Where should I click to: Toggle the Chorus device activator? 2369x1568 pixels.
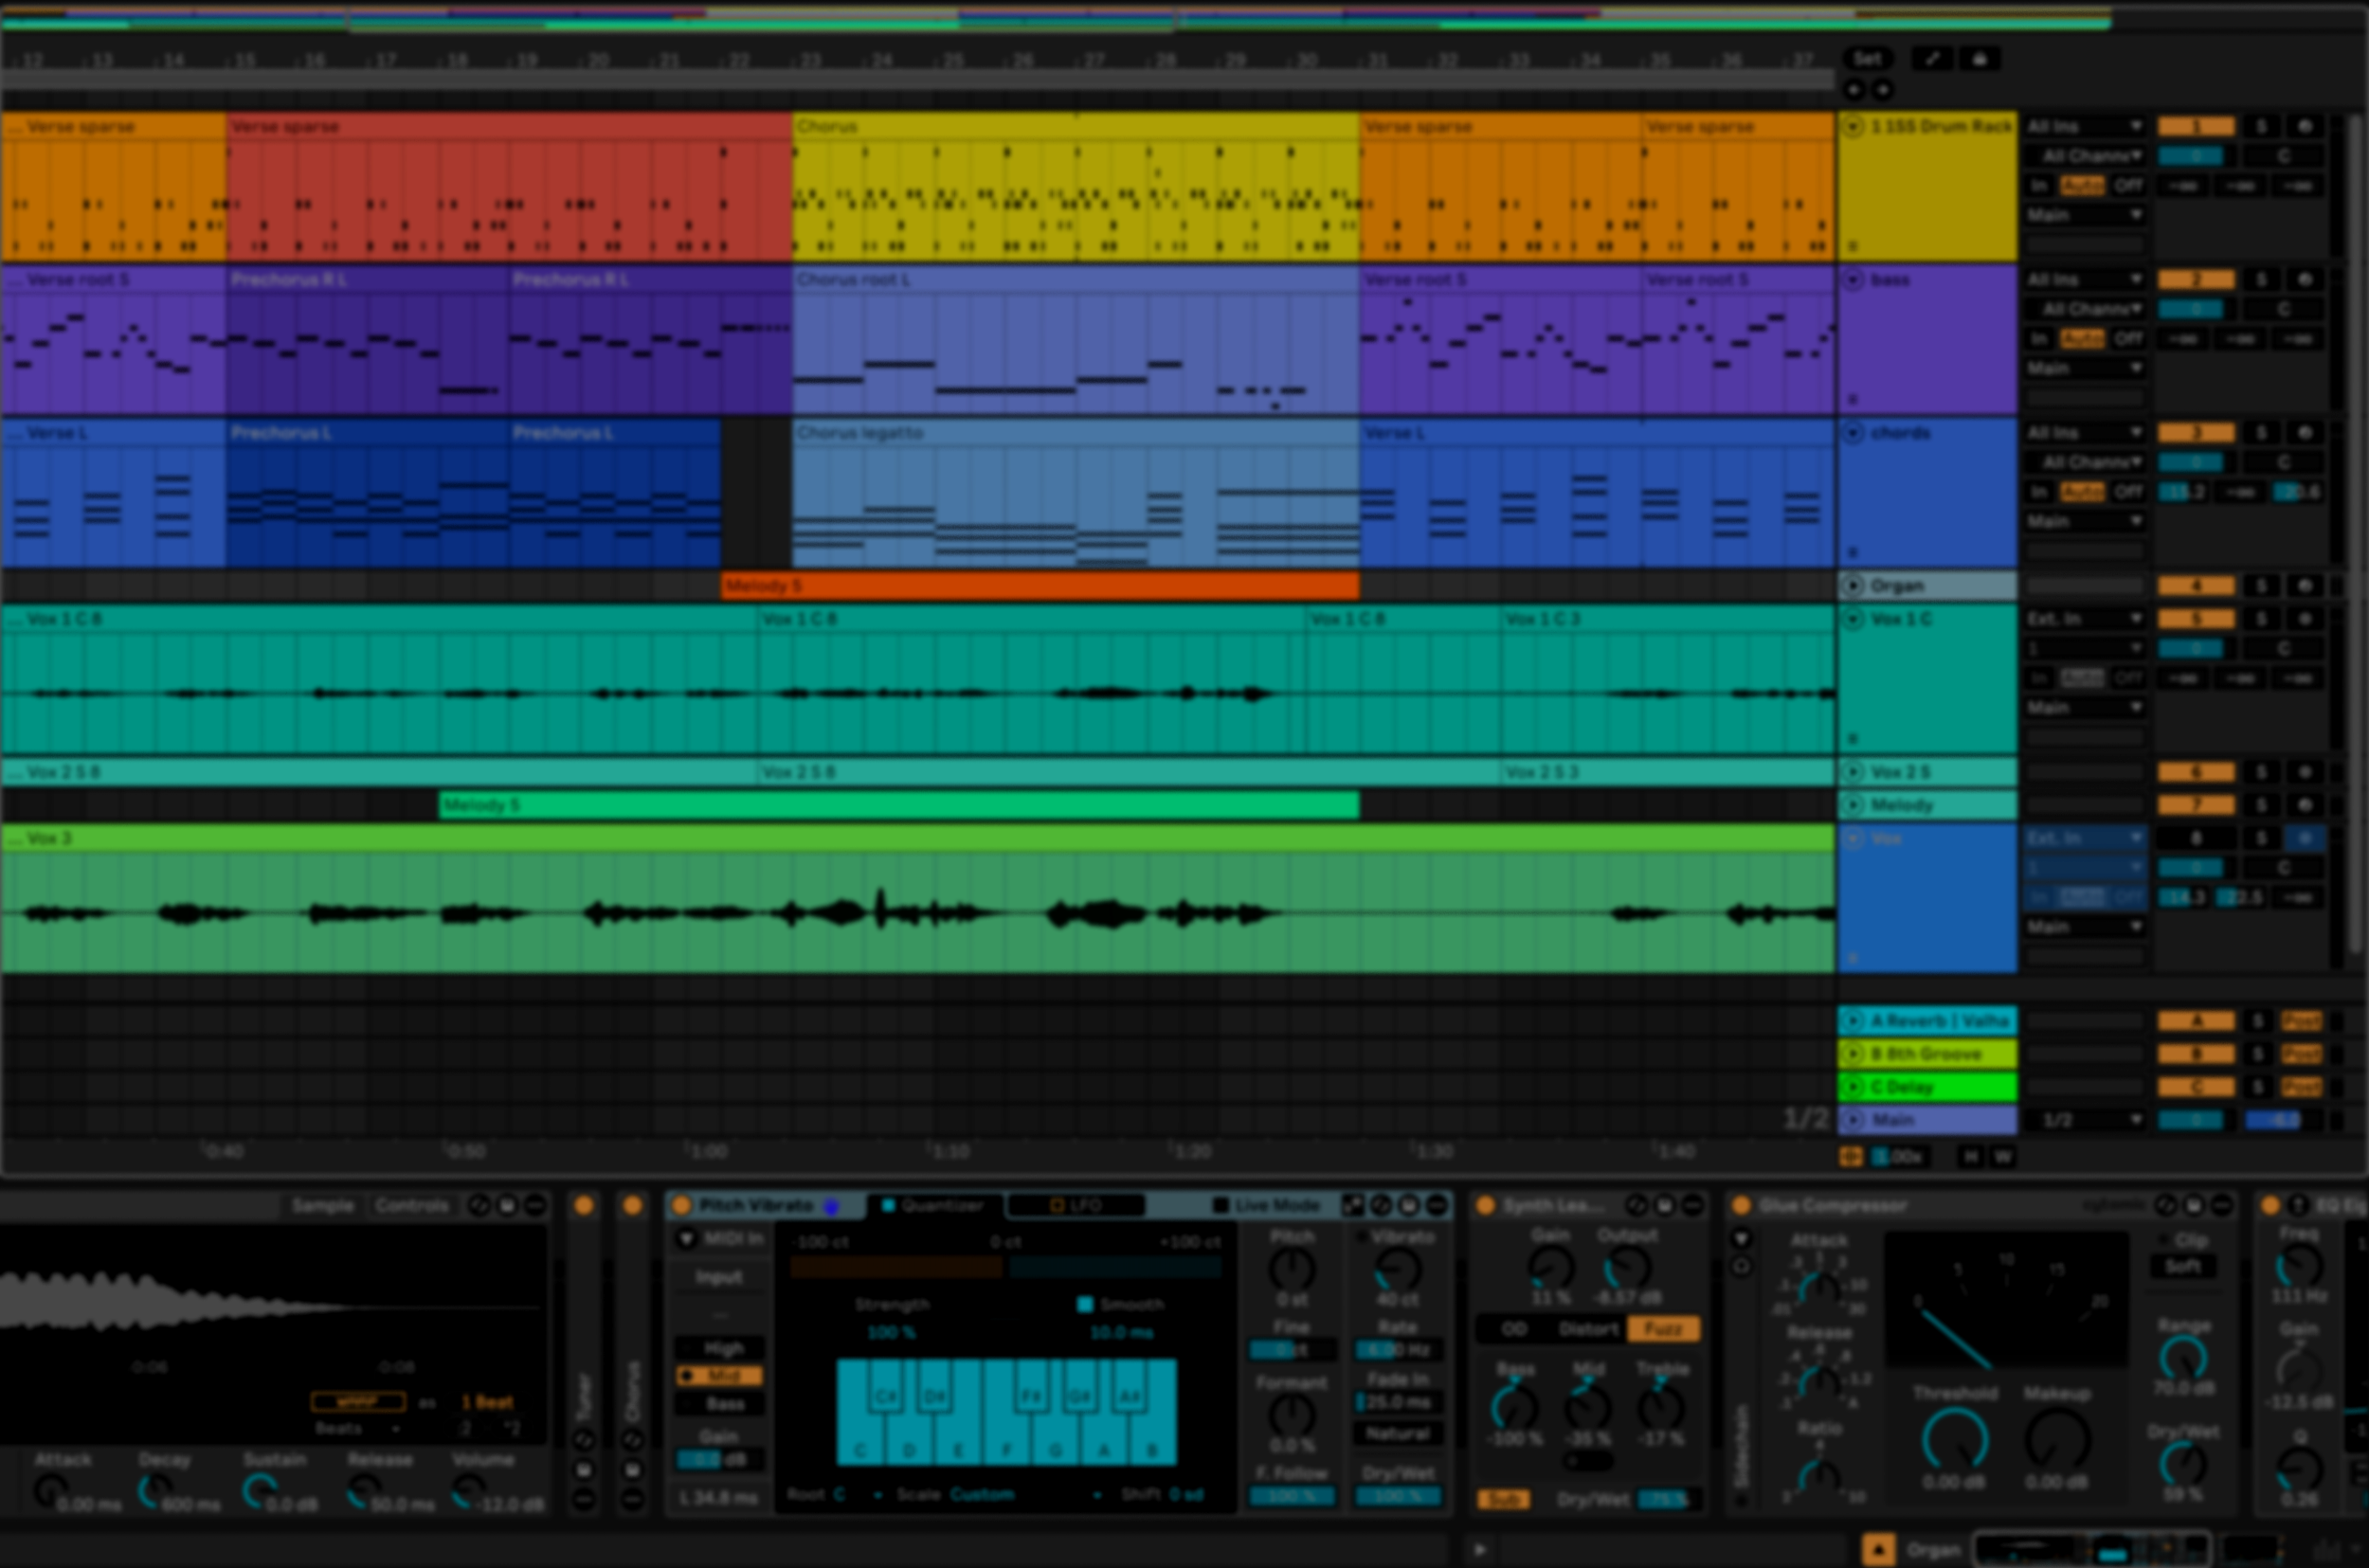click(632, 1205)
